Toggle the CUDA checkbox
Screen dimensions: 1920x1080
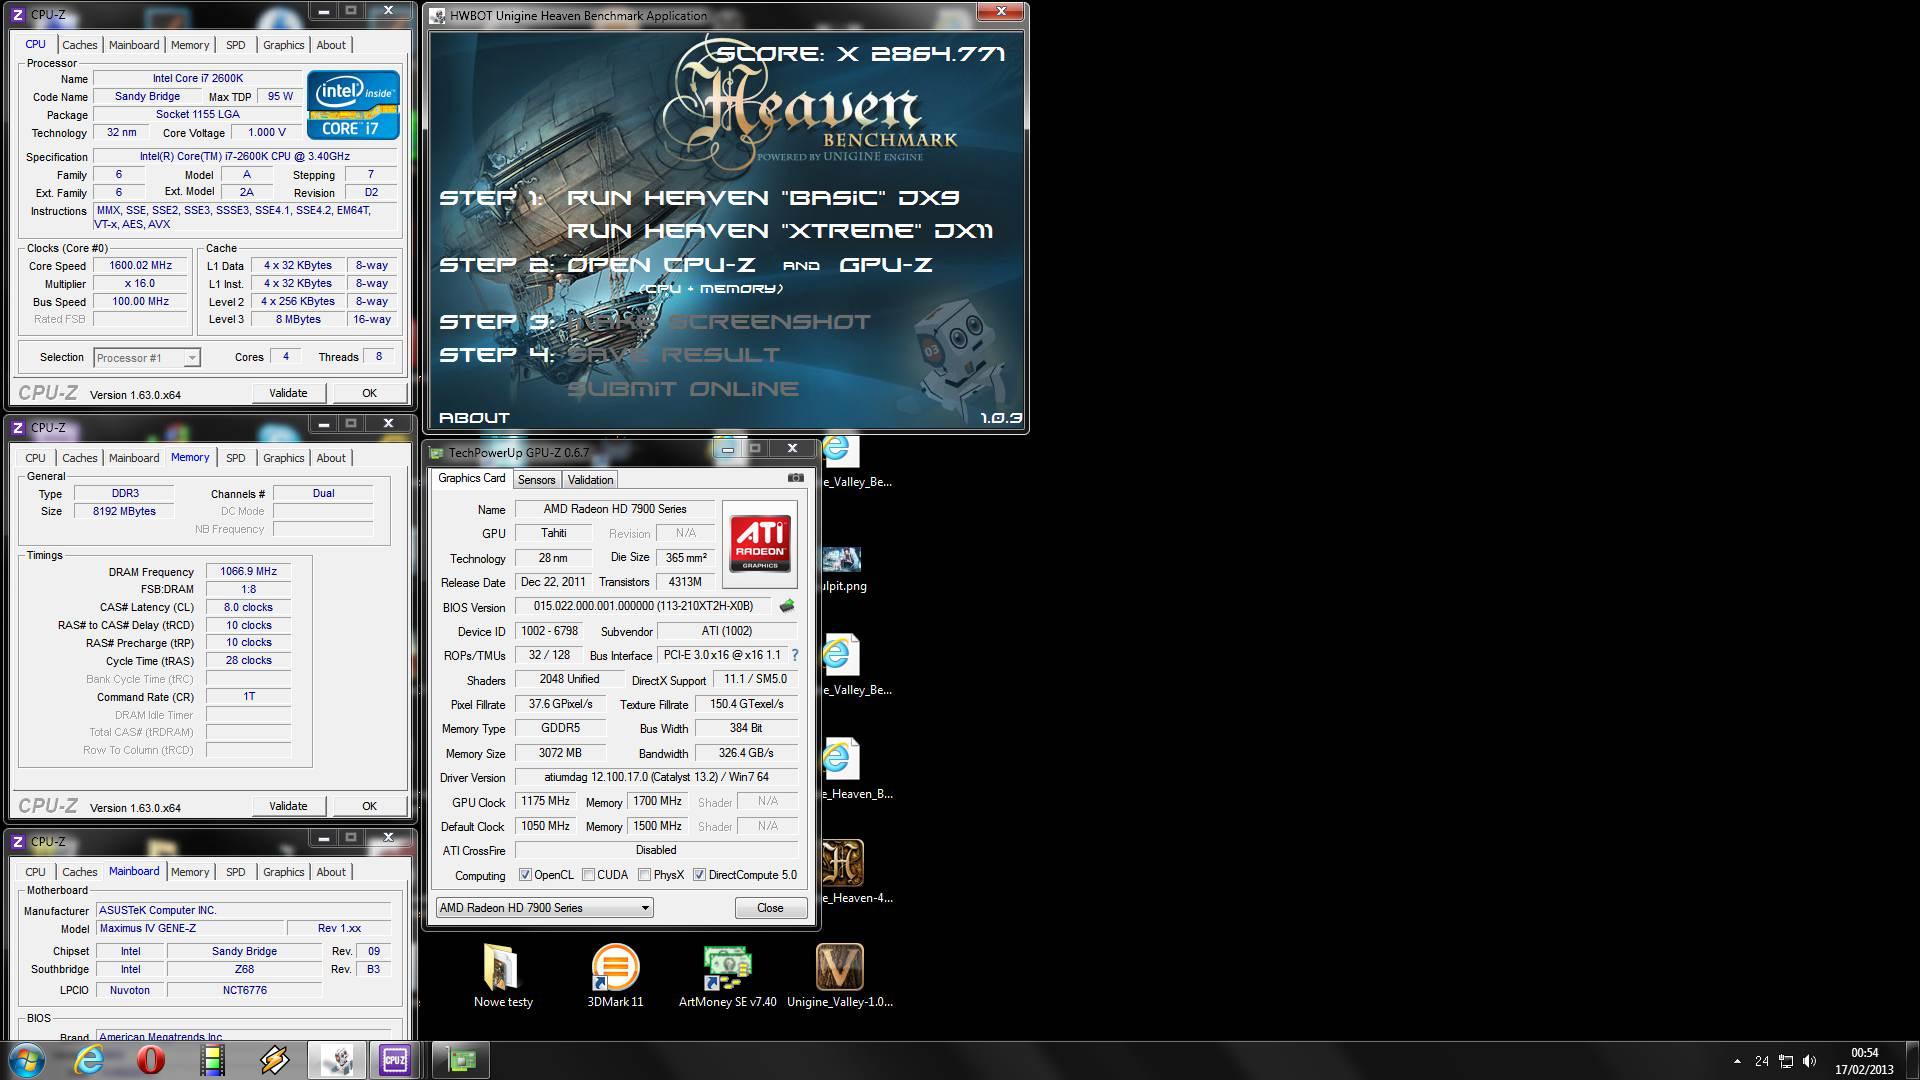pos(588,875)
